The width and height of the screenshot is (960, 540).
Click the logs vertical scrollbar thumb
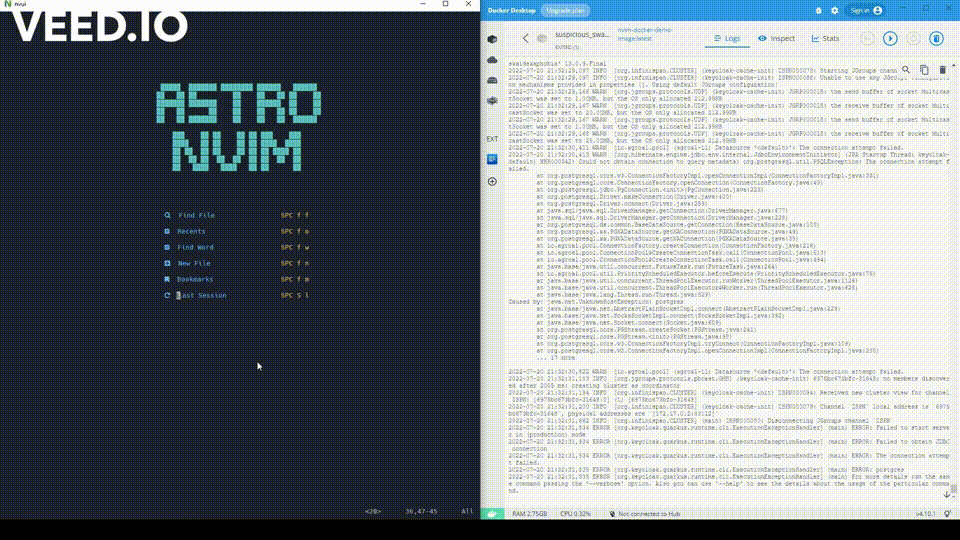953,487
